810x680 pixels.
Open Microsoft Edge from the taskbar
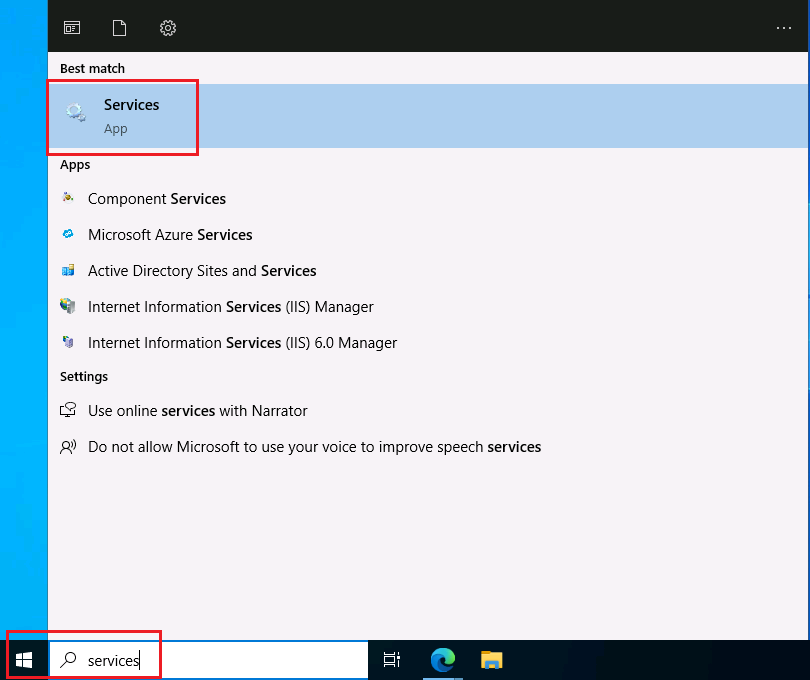click(x=443, y=660)
